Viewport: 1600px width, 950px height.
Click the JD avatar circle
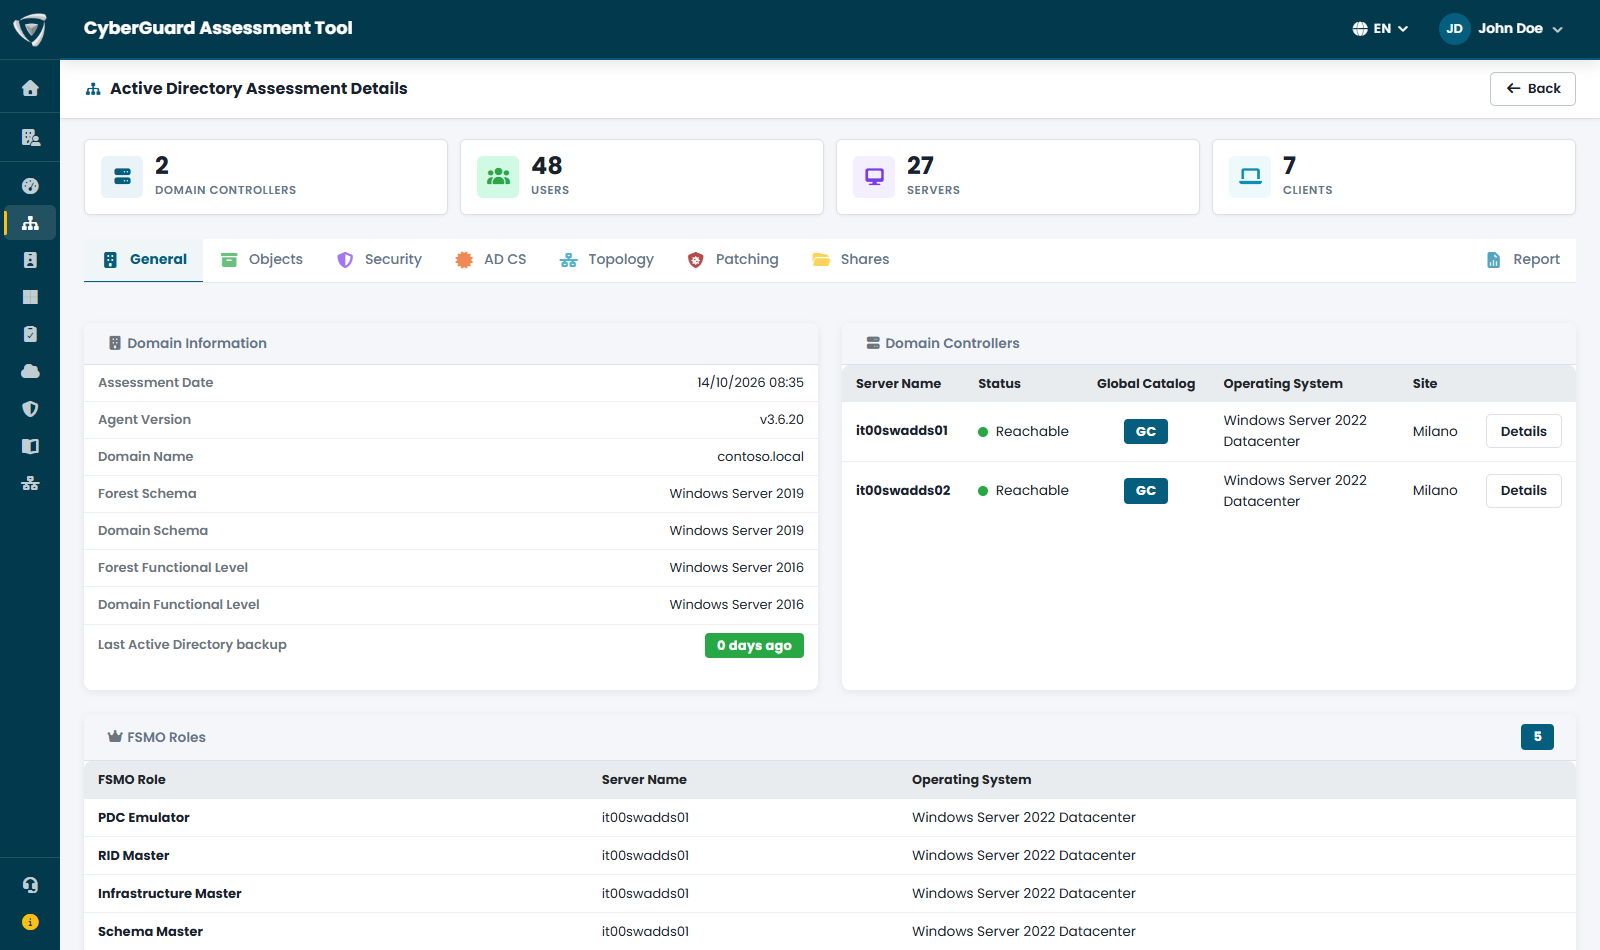[1455, 29]
